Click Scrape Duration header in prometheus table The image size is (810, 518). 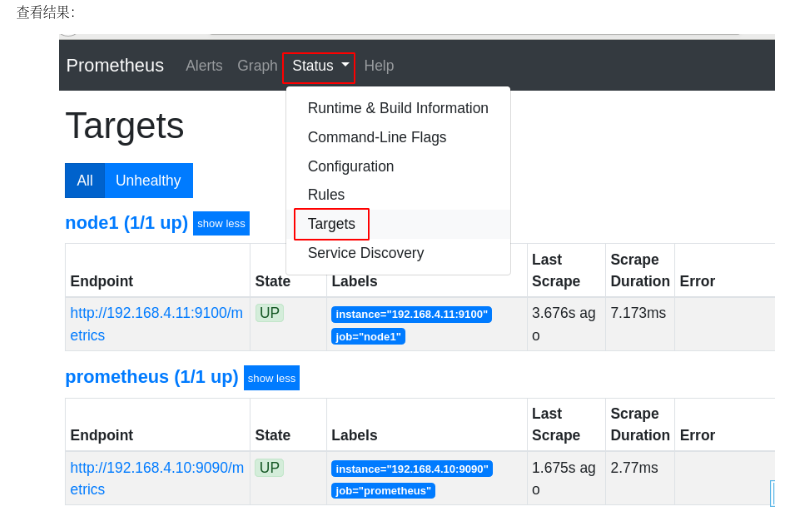pyautogui.click(x=640, y=425)
